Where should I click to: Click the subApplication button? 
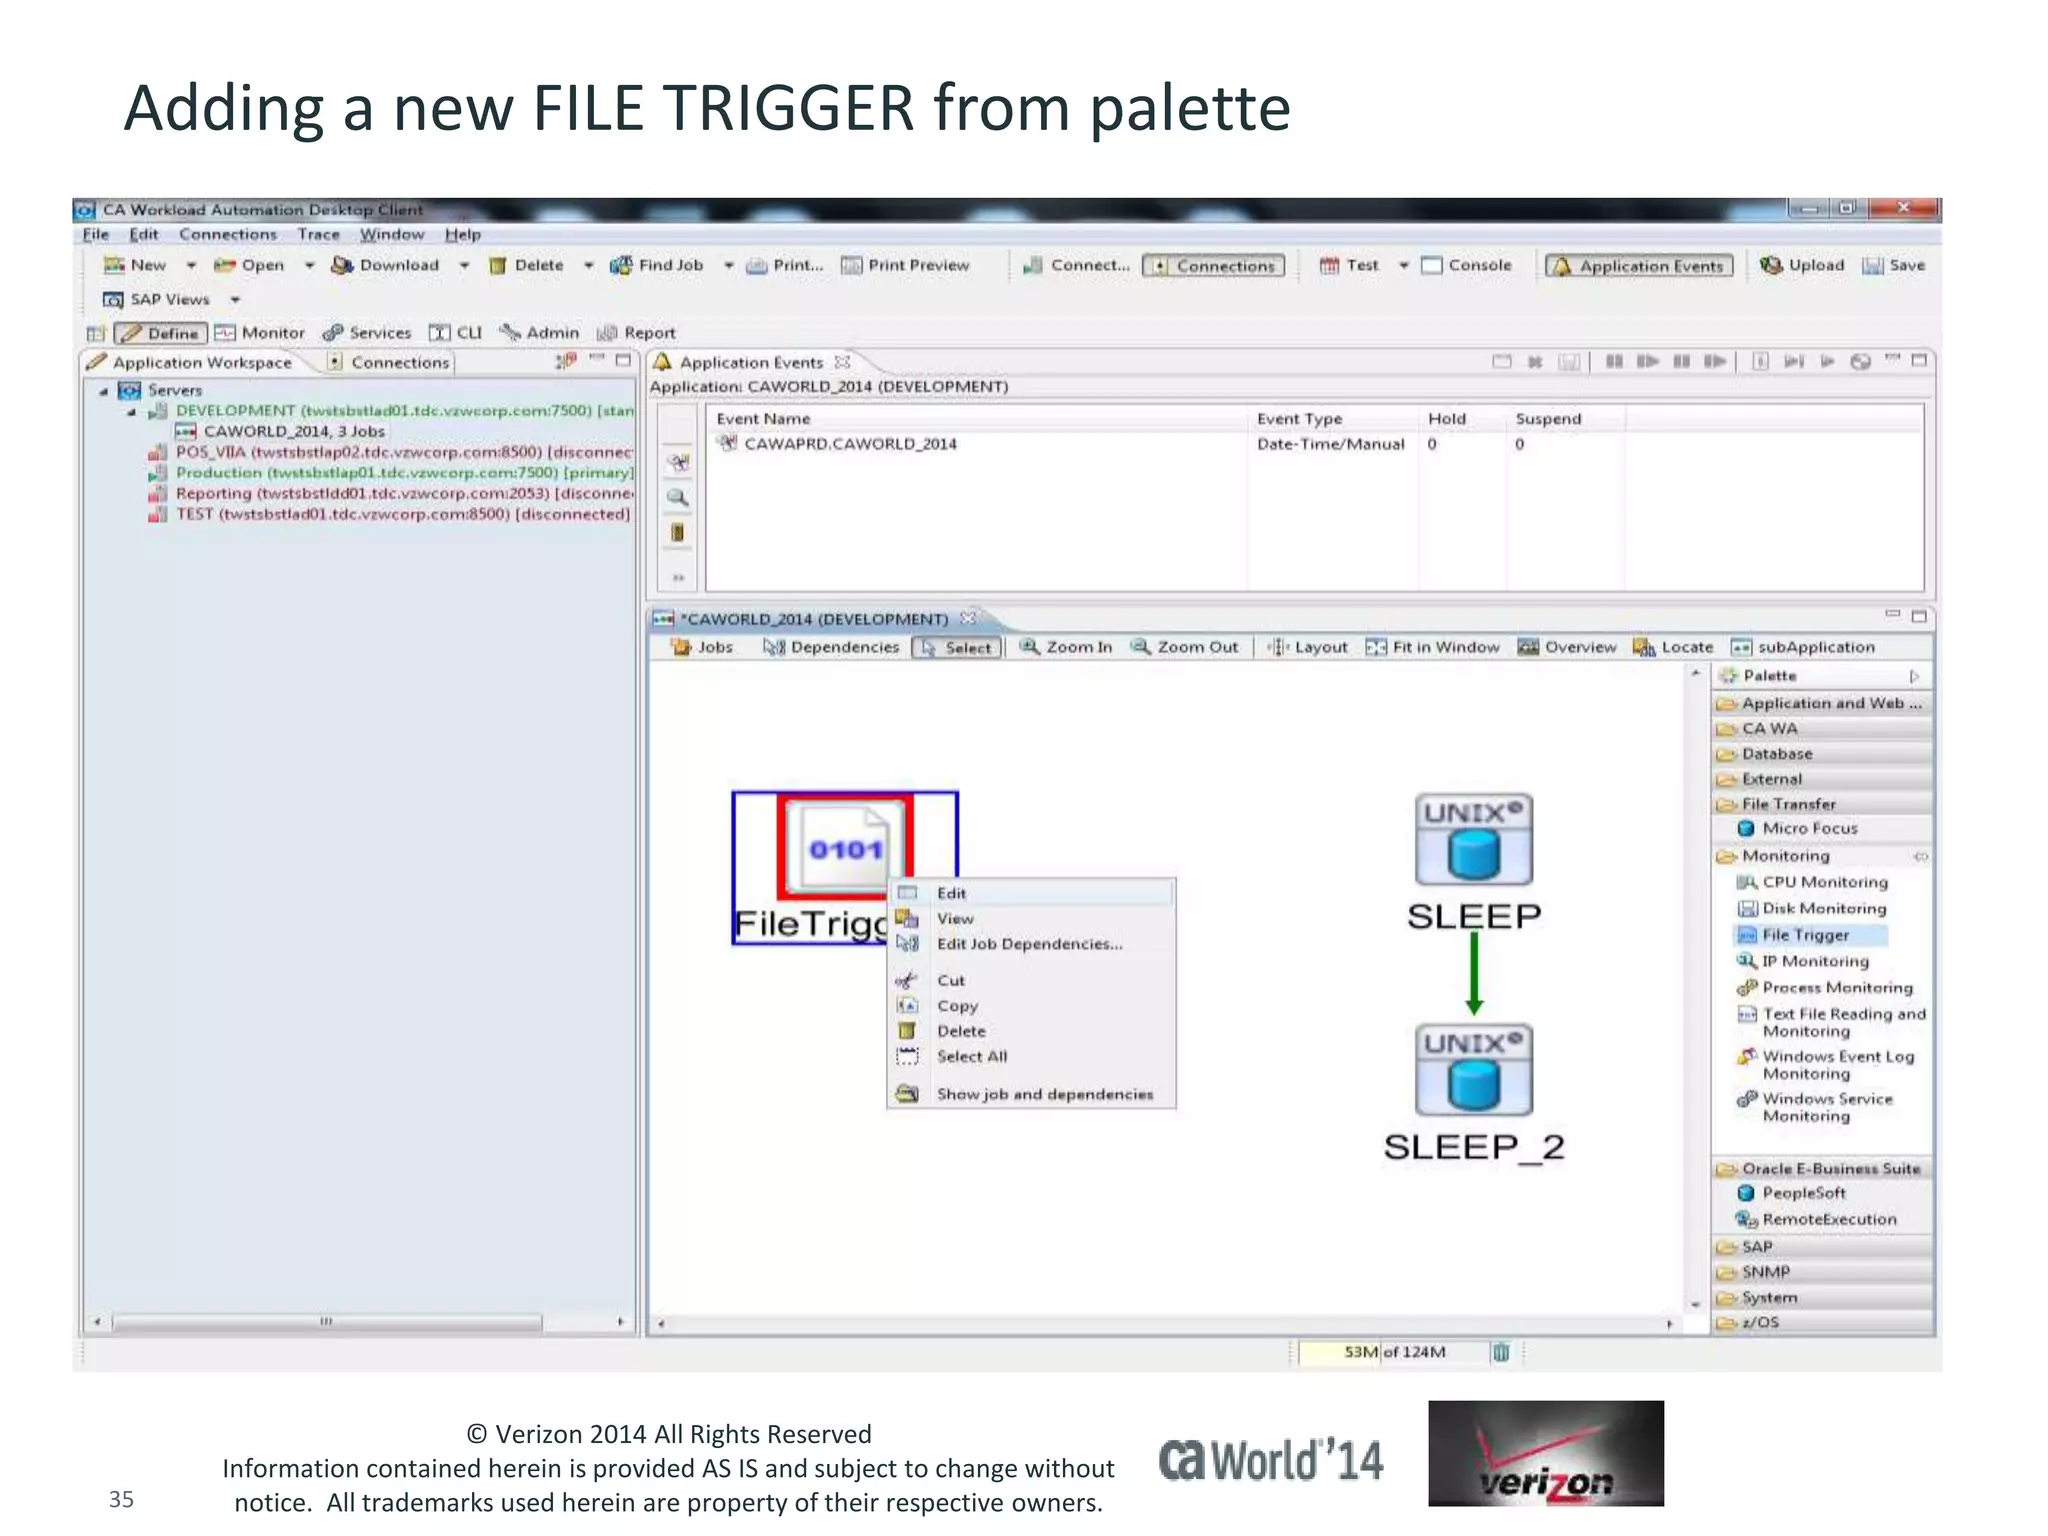[x=1804, y=647]
